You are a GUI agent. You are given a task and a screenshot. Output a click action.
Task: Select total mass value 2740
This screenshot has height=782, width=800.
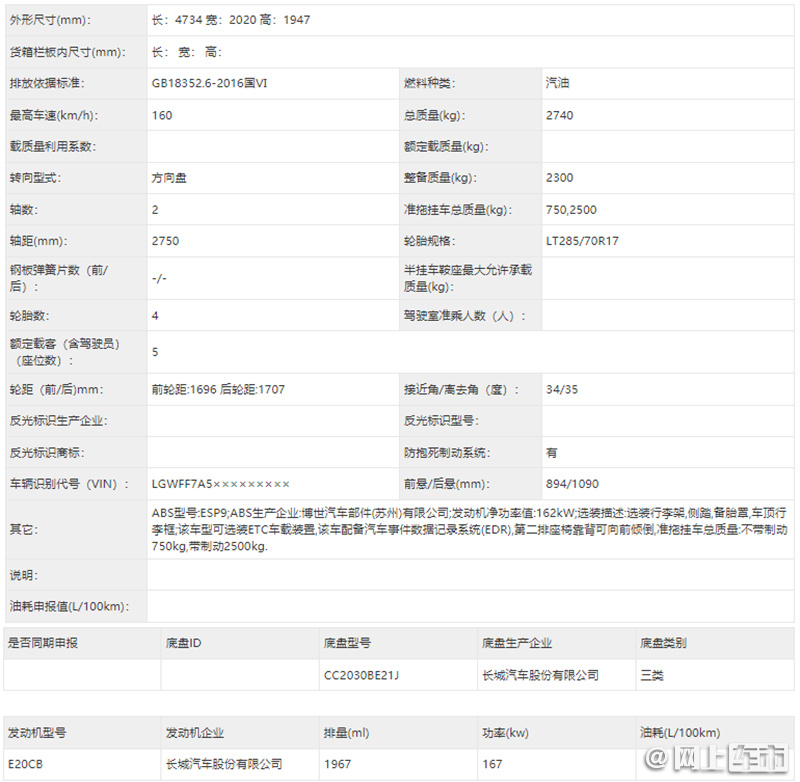[x=559, y=115]
